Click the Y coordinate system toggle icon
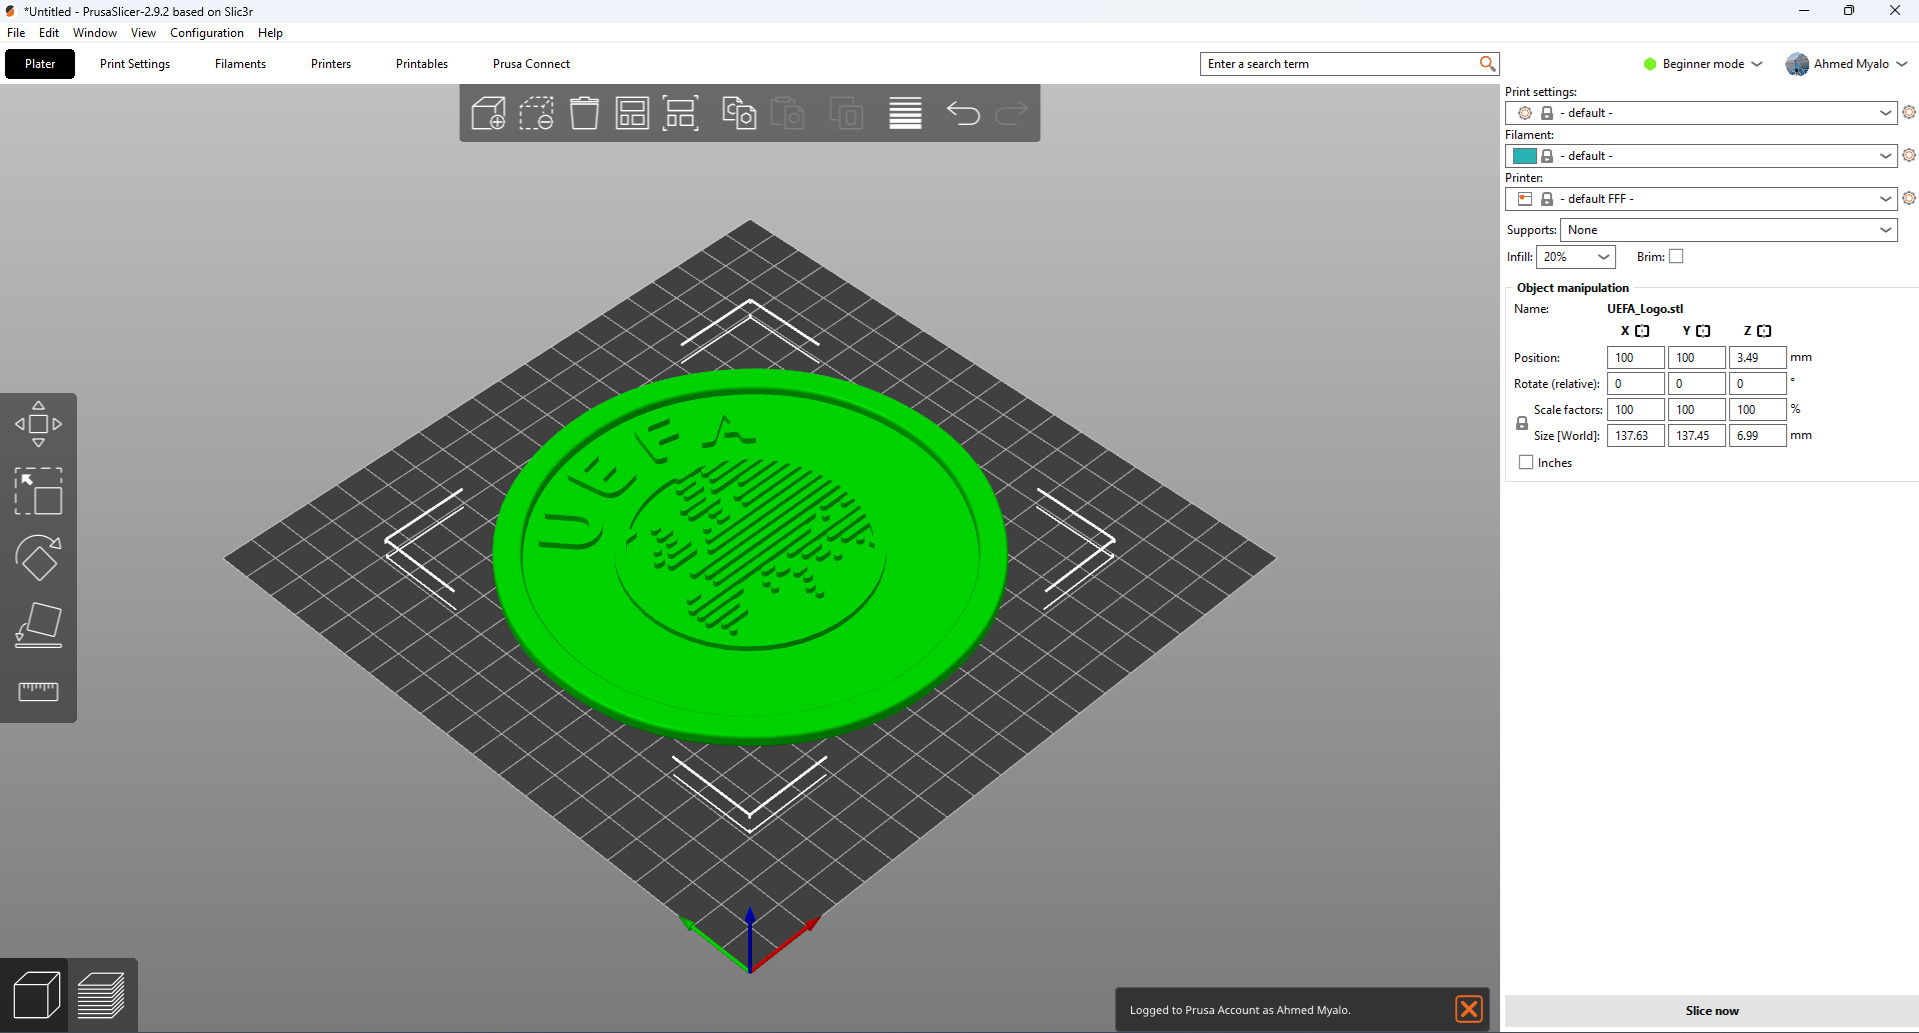This screenshot has width=1919, height=1033. 1703,331
